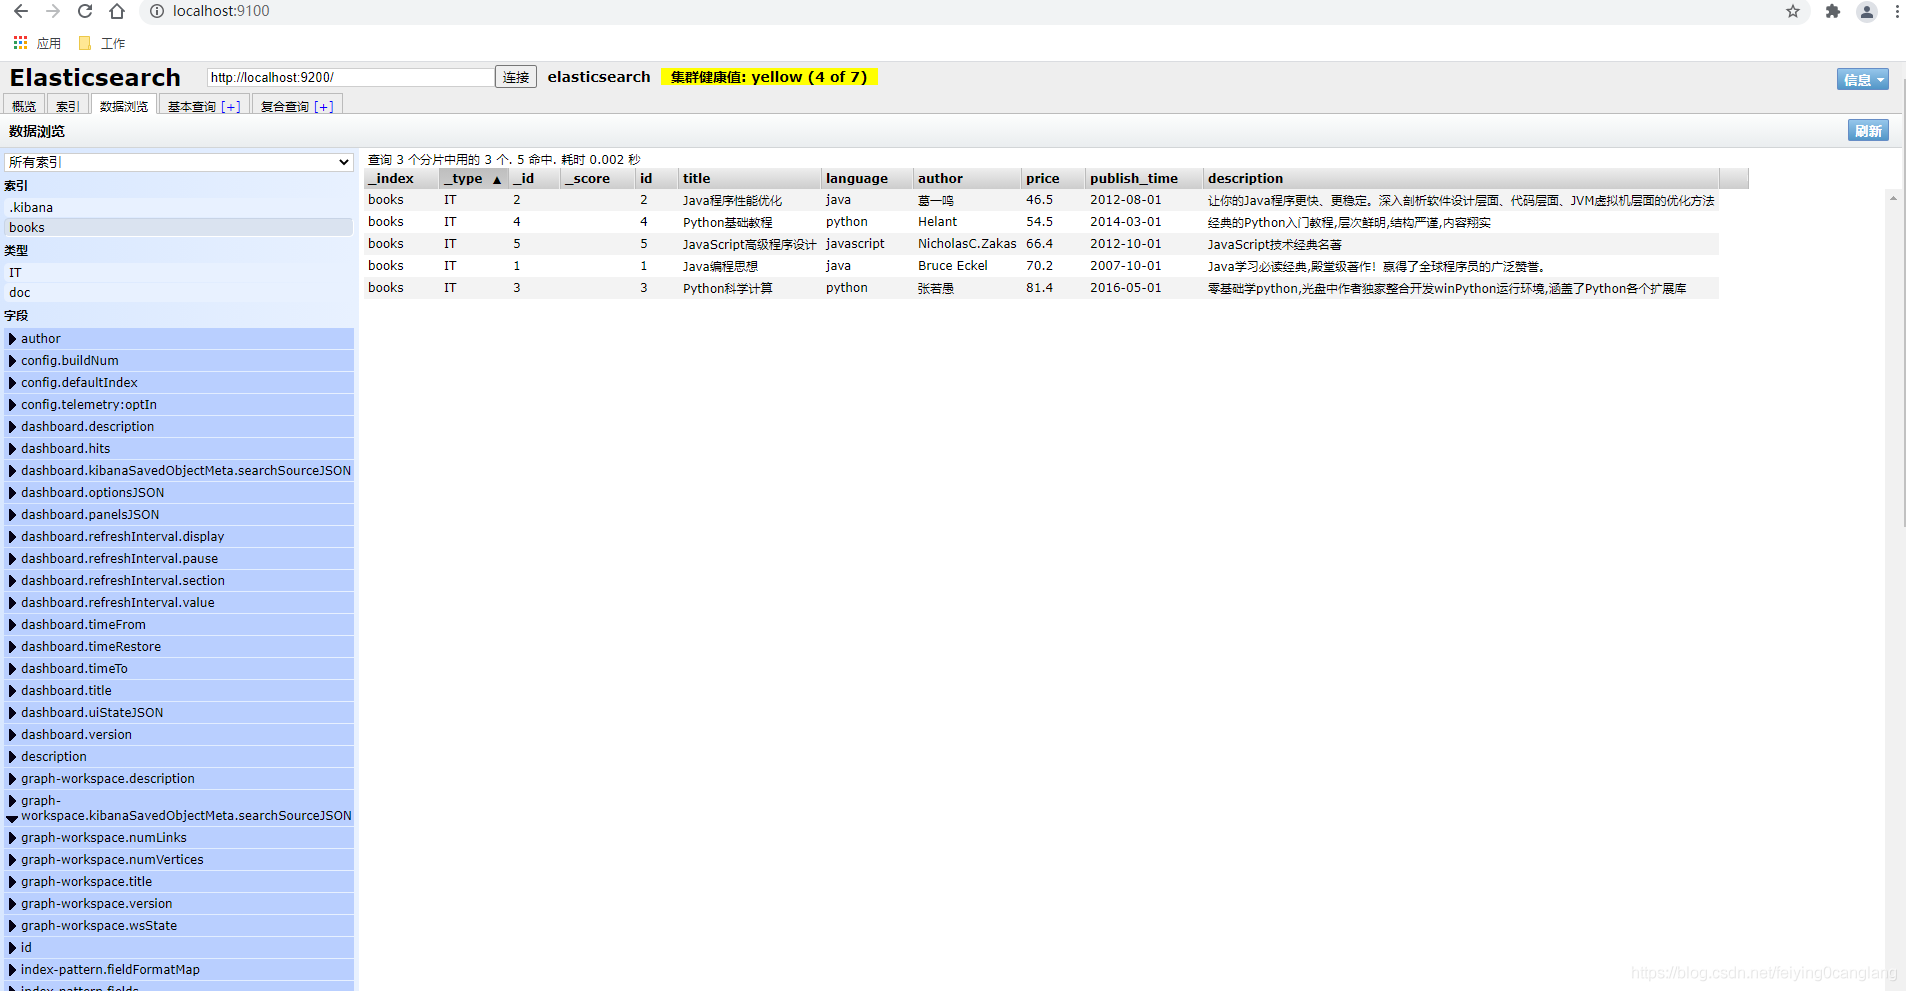Viewport: 1906px width, 991px height.
Task: Select the books index
Action: point(179,228)
